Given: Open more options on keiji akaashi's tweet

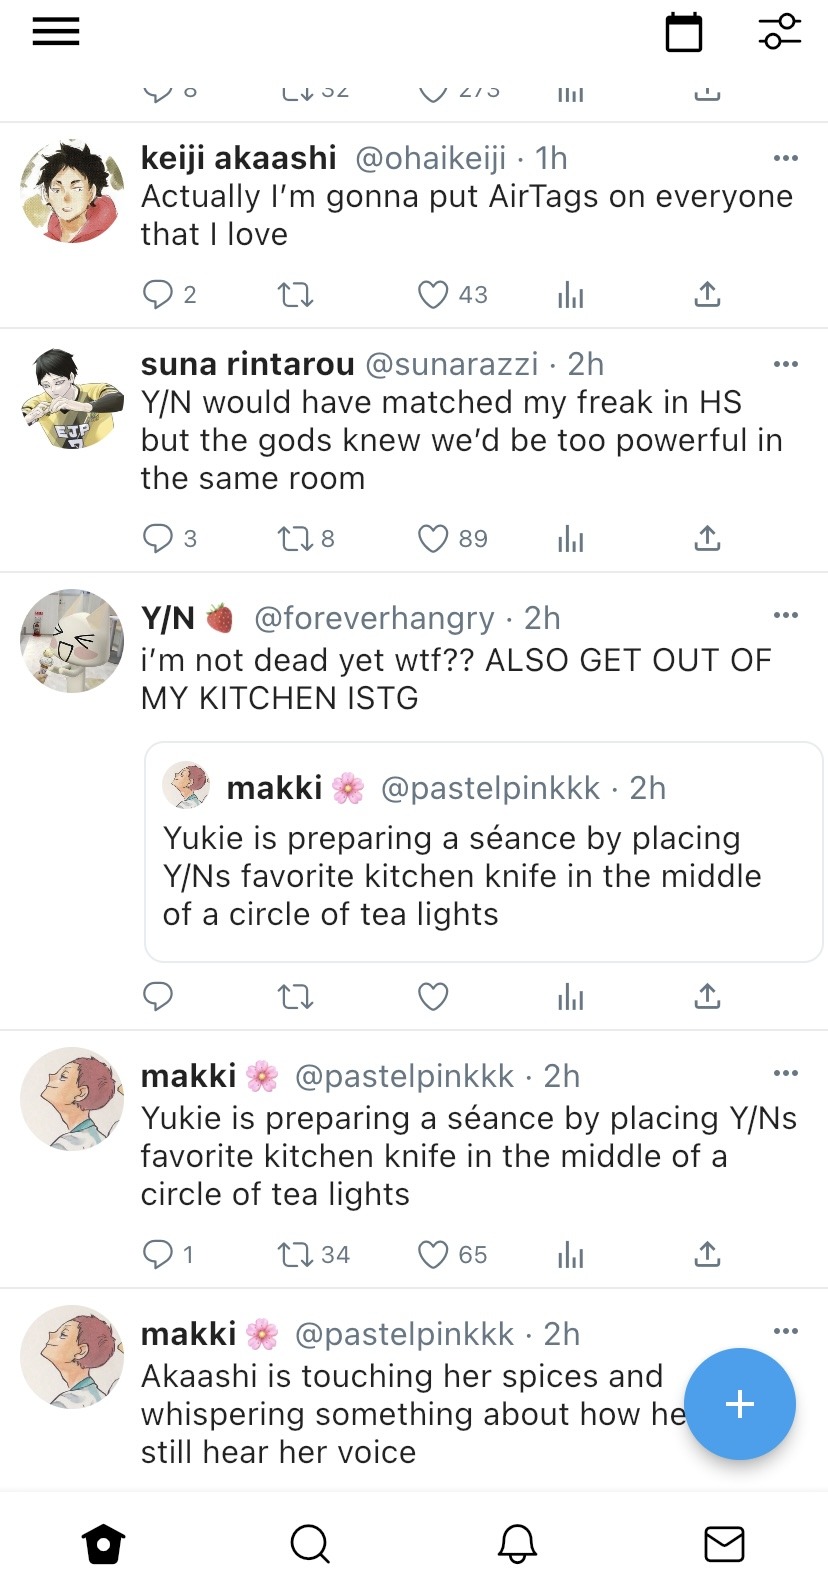Looking at the screenshot, I should pyautogui.click(x=786, y=158).
